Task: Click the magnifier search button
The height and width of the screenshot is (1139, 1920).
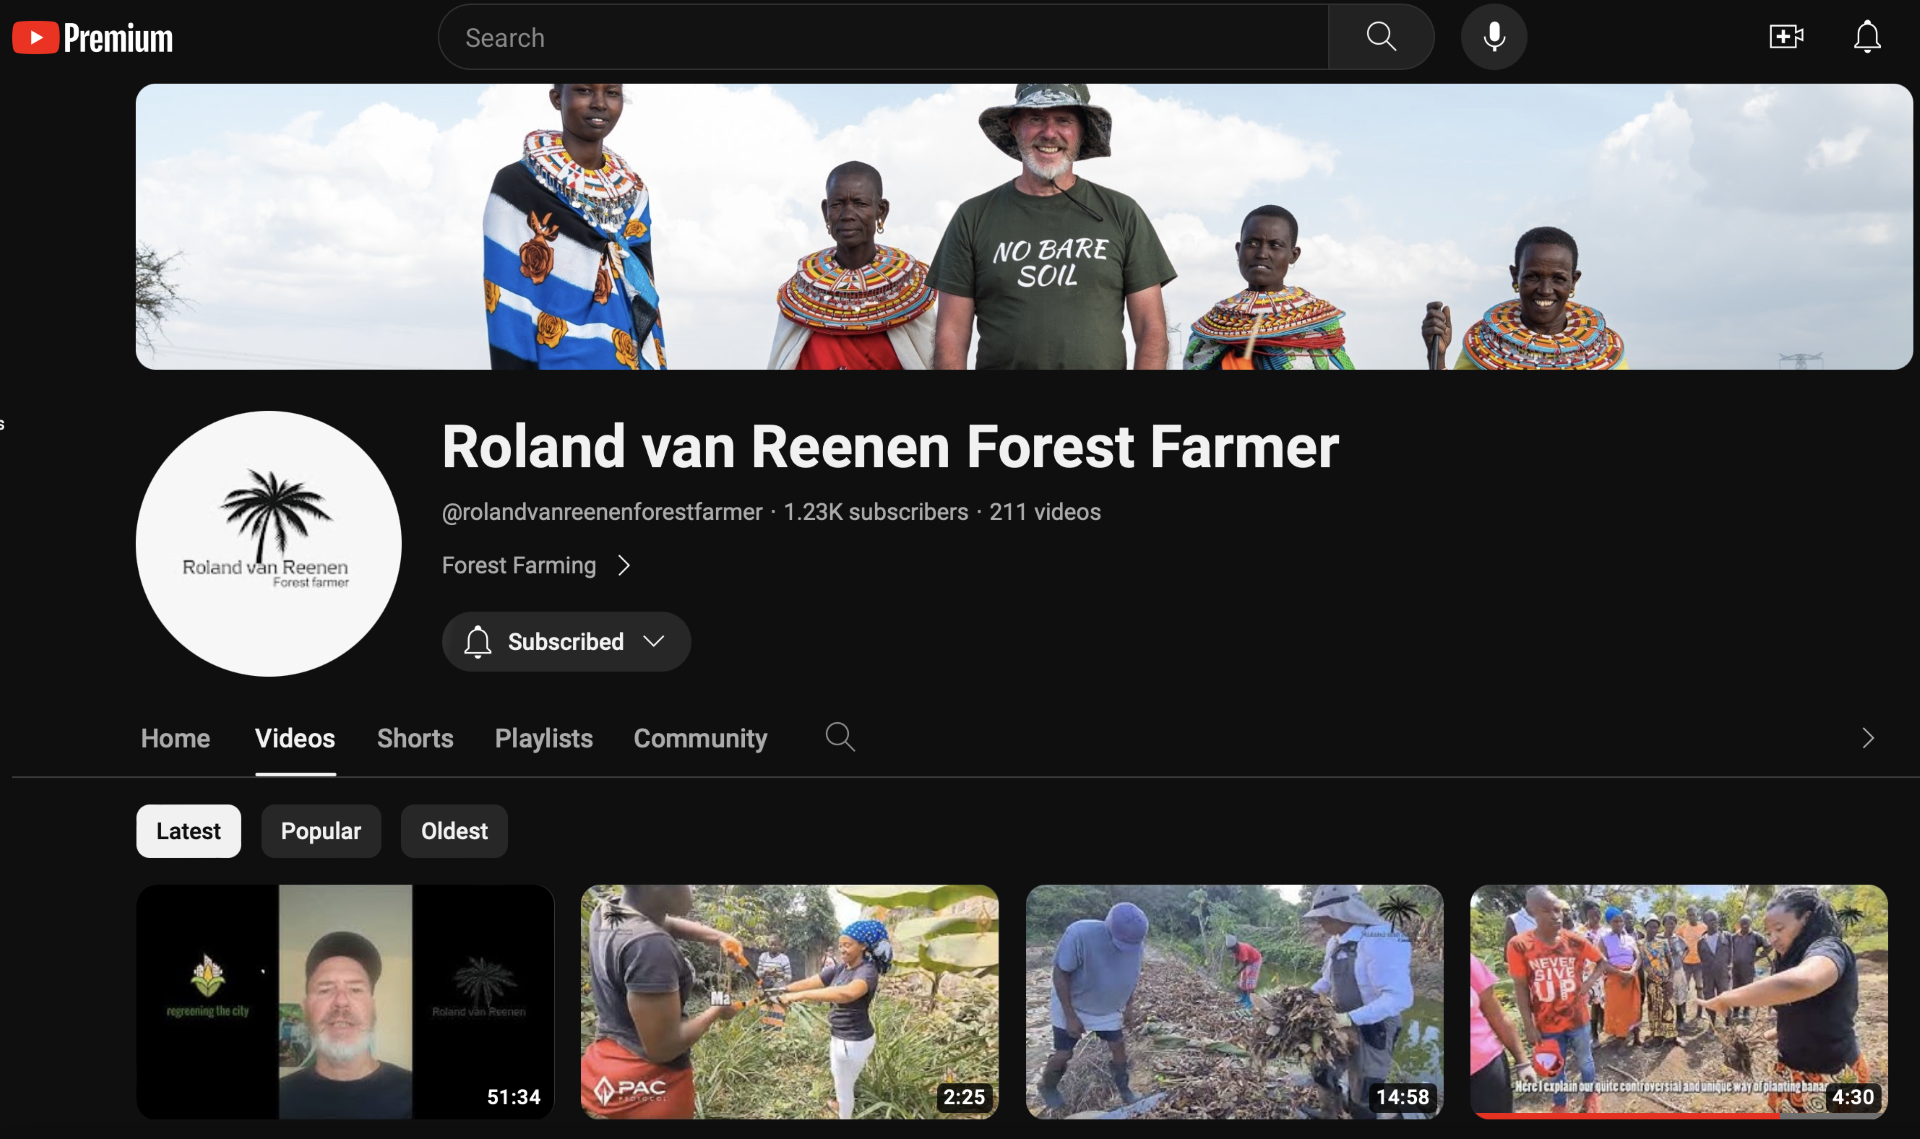Action: pos(1381,37)
